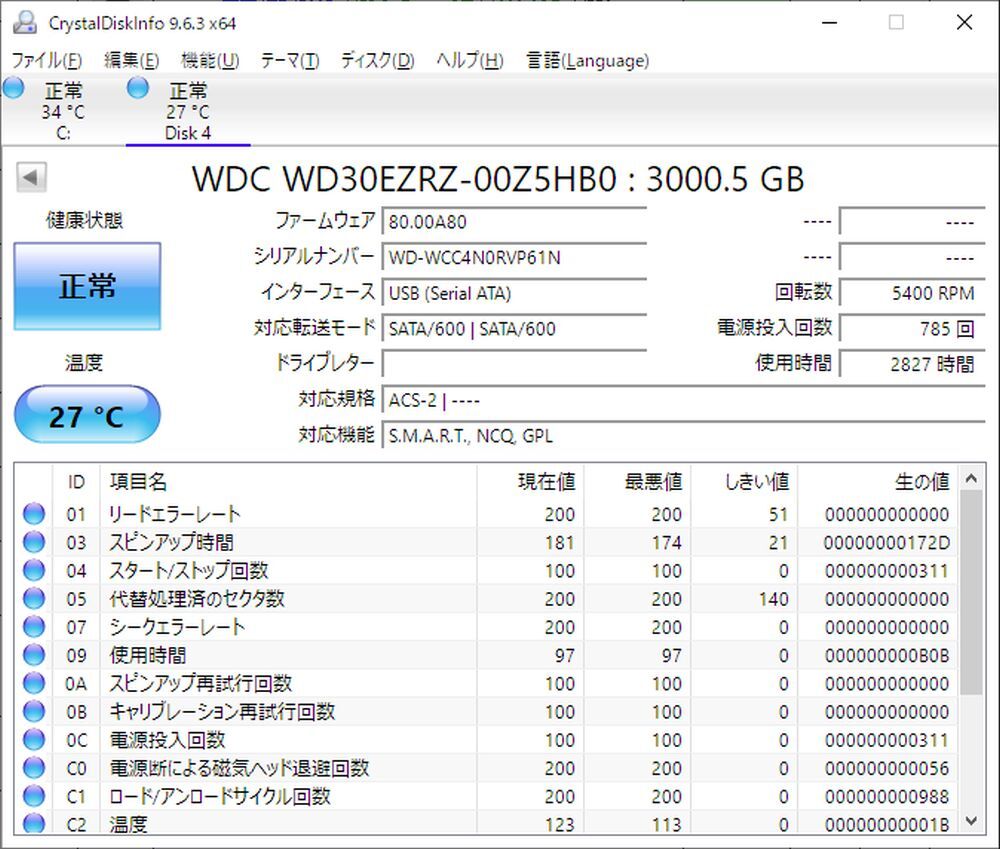This screenshot has width=1000, height=849.
Task: Click the interface field USB (Serial ATA)
Action: [x=514, y=293]
